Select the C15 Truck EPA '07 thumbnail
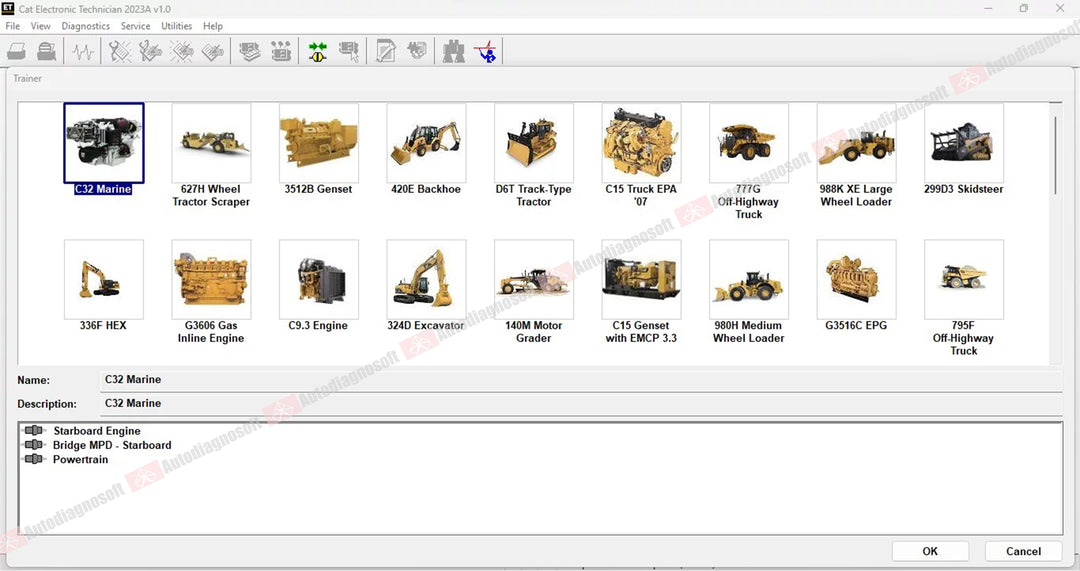 (641, 143)
